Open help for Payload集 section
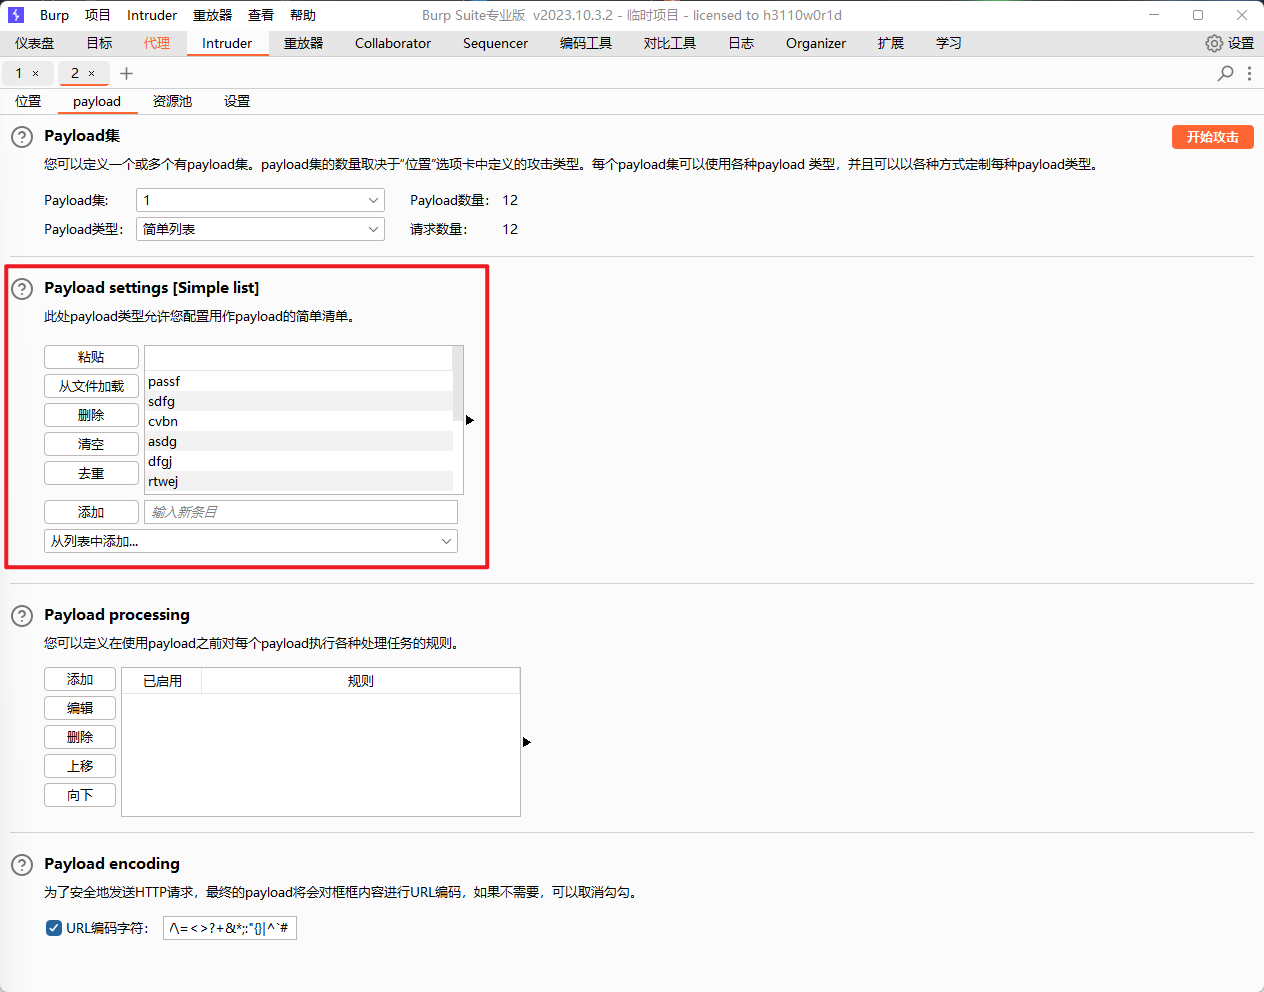Viewport: 1264px width, 992px height. (x=22, y=137)
